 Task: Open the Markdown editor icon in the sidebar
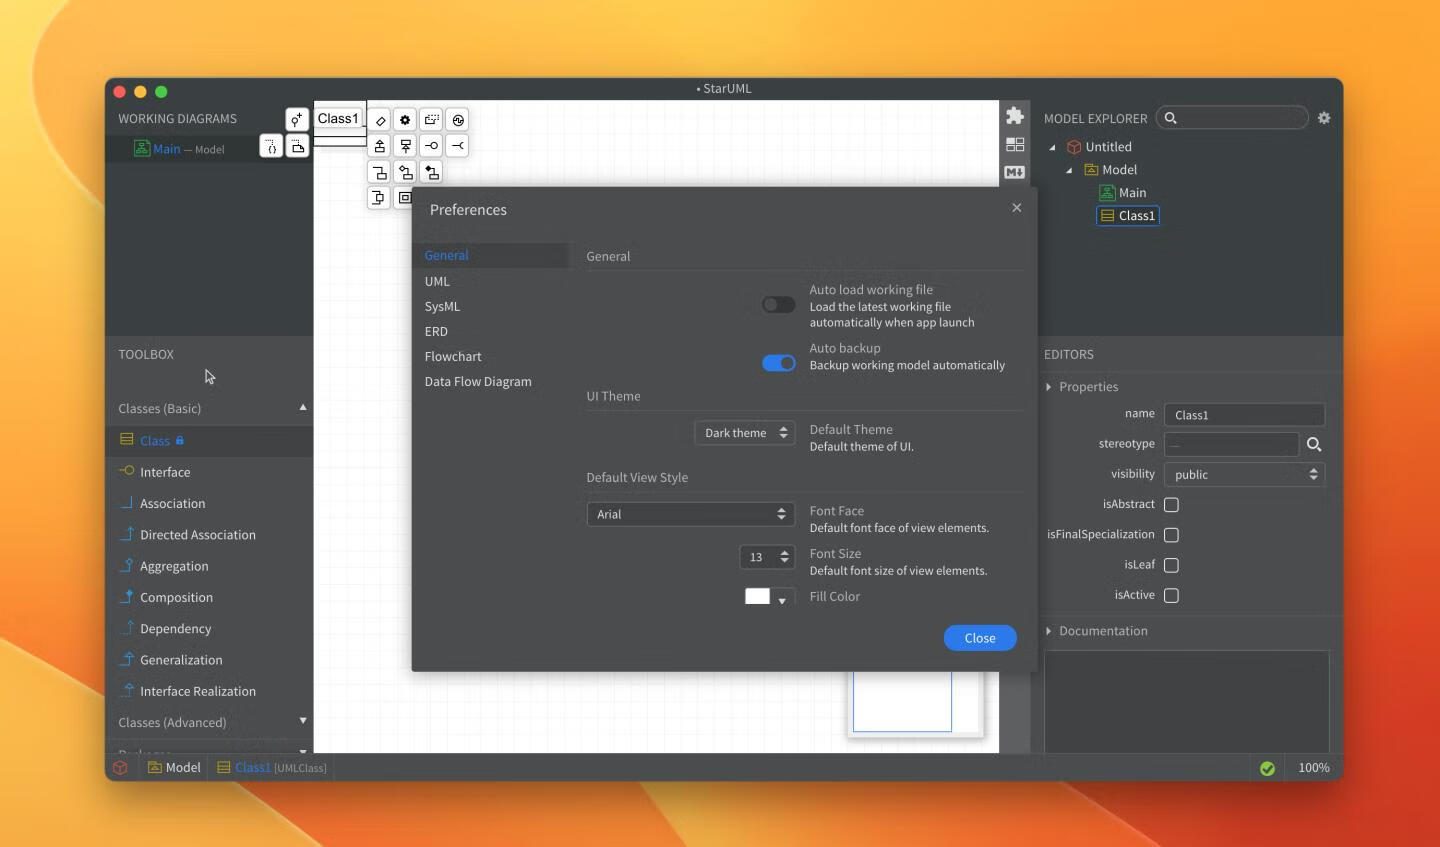[1015, 172]
